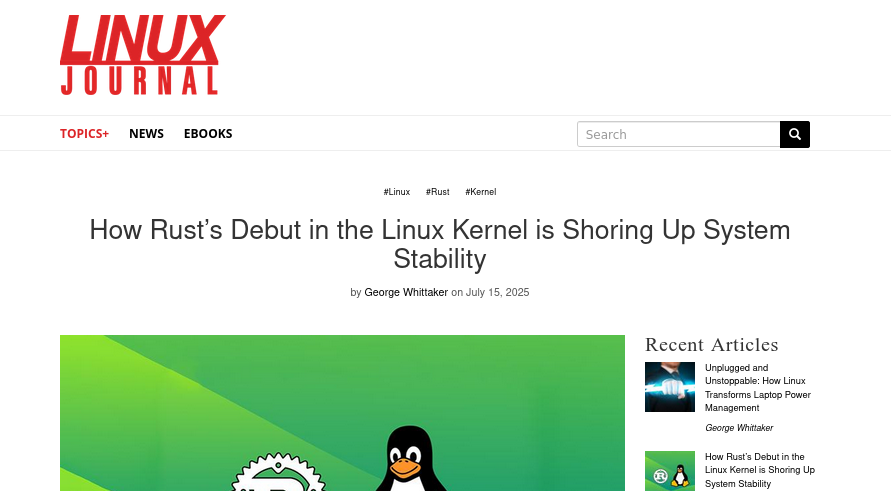891x491 pixels.
Task: Open the Rust and Tux sidebar thumbnail
Action: point(670,471)
